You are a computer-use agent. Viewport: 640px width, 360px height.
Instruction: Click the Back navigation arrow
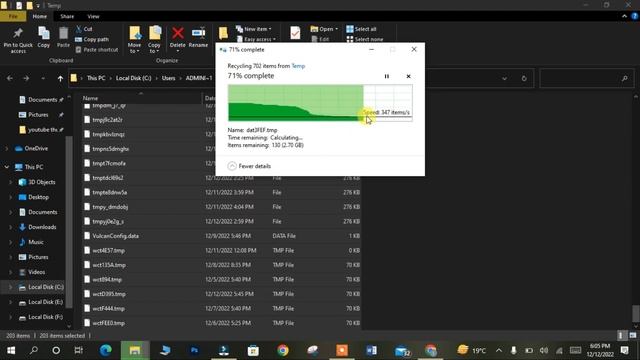[10, 78]
